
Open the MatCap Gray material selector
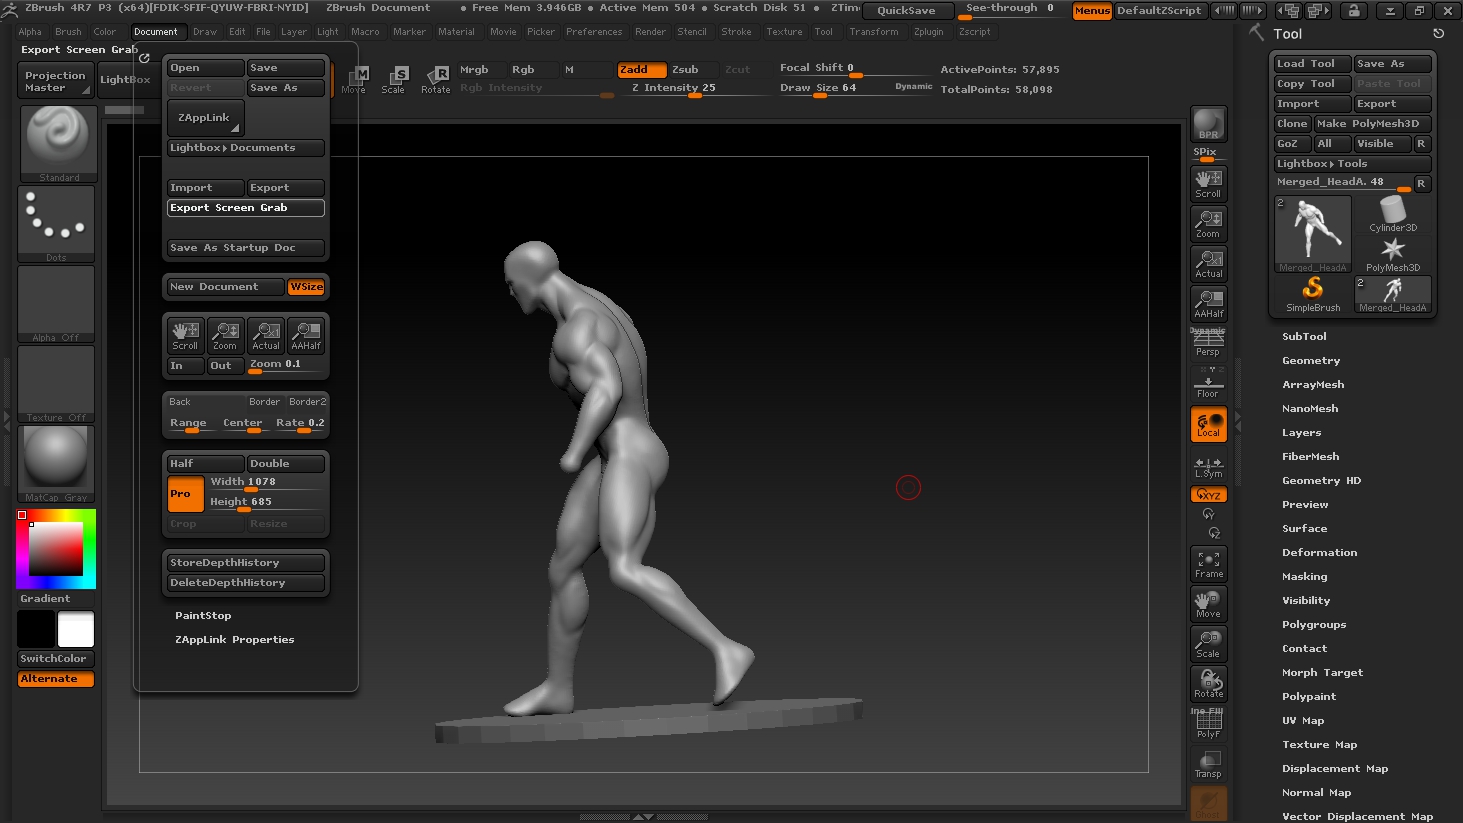pos(56,464)
